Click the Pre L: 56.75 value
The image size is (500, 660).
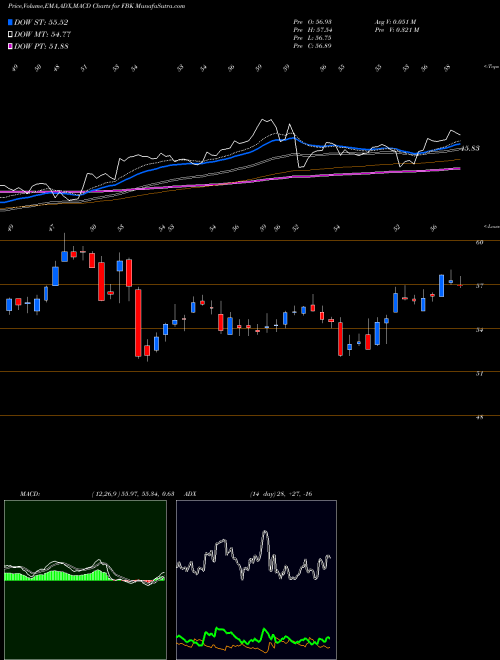[312, 38]
